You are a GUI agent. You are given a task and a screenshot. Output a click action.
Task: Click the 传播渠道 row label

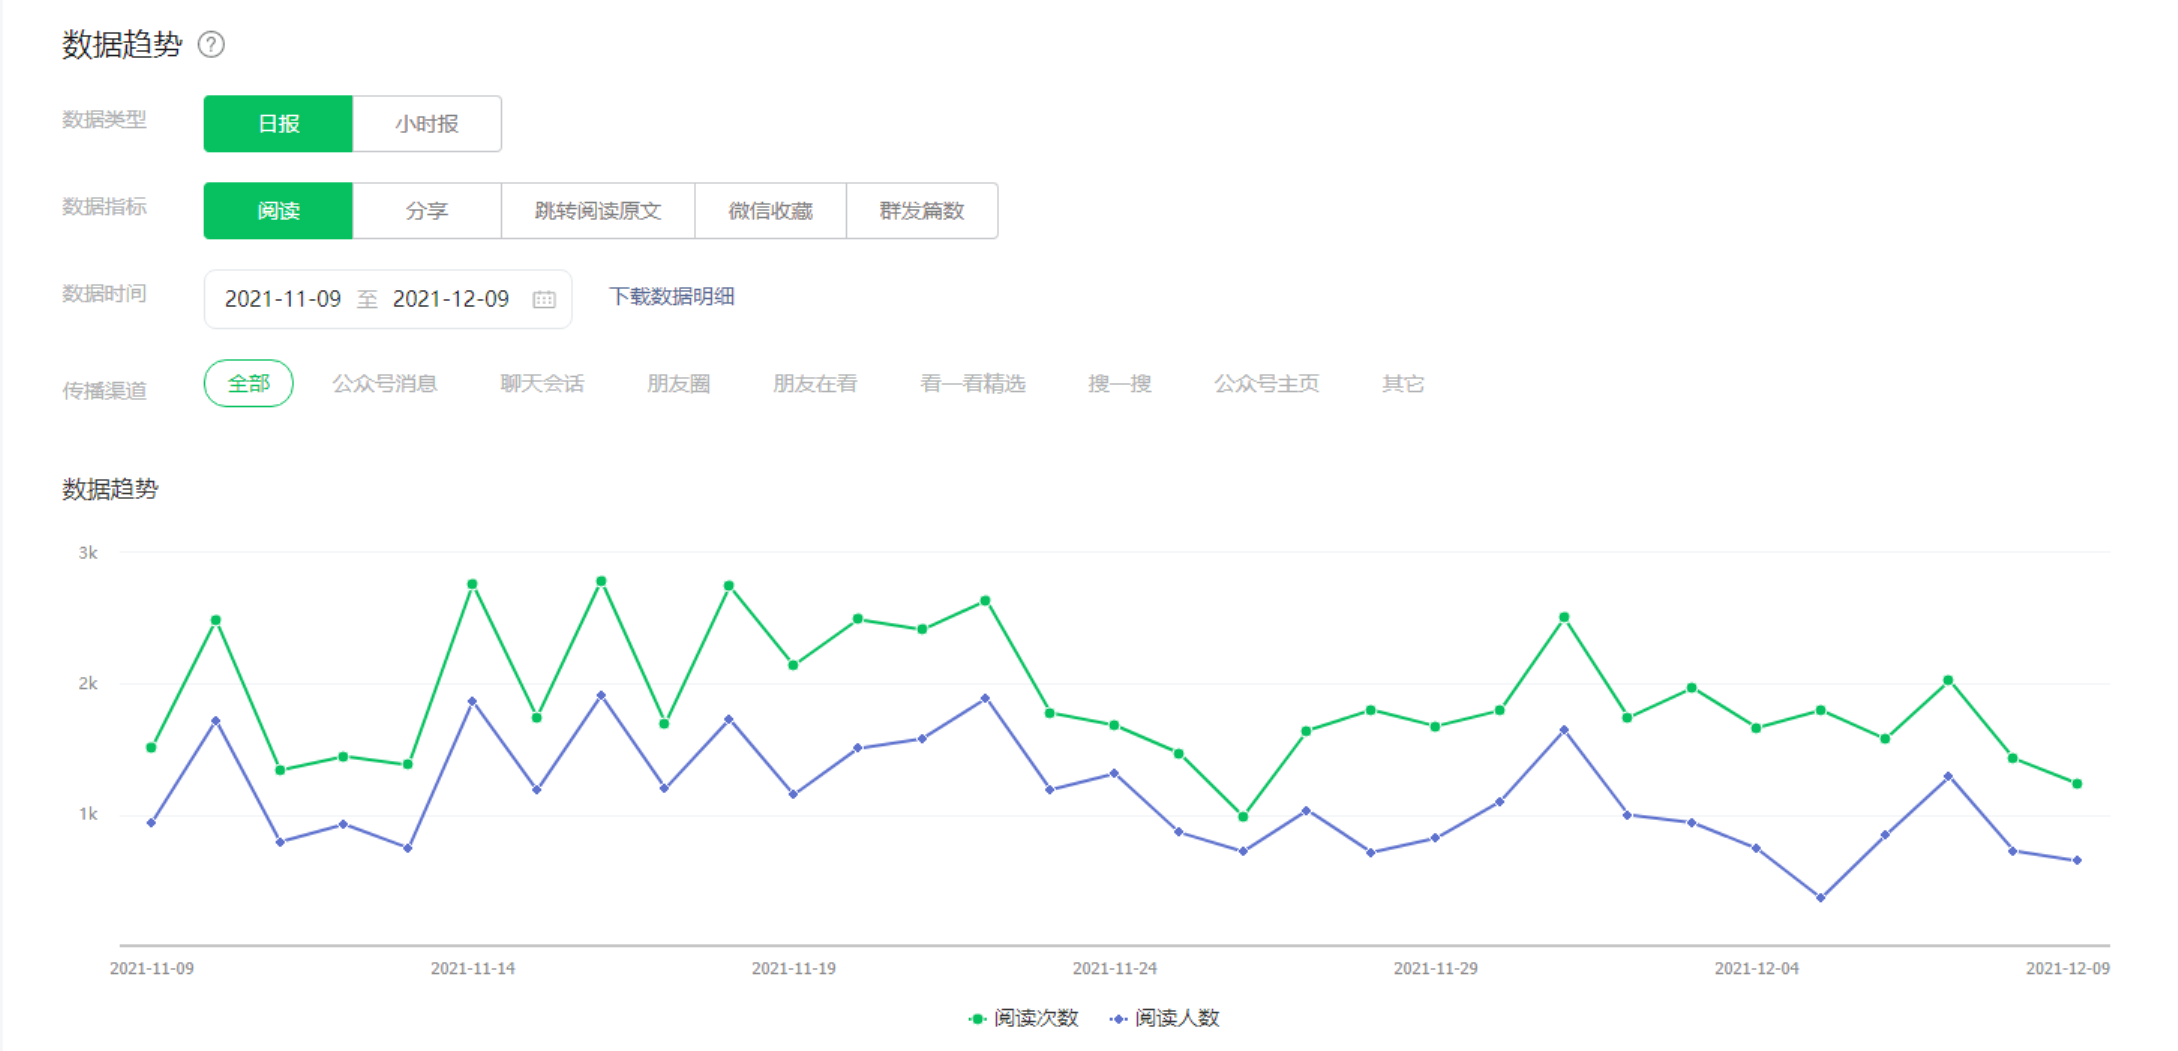(105, 391)
